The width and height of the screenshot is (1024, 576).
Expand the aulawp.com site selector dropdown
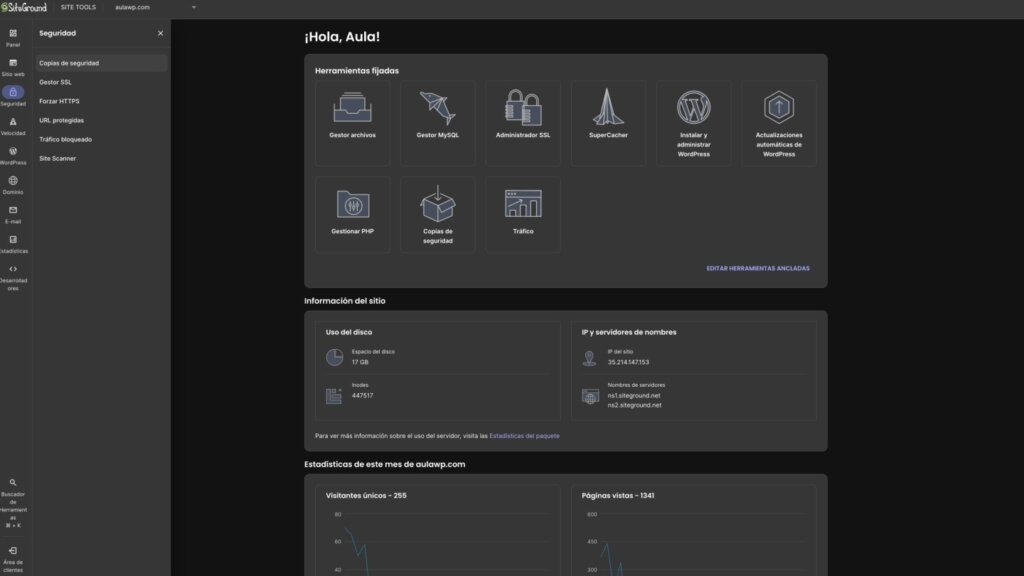tap(155, 7)
